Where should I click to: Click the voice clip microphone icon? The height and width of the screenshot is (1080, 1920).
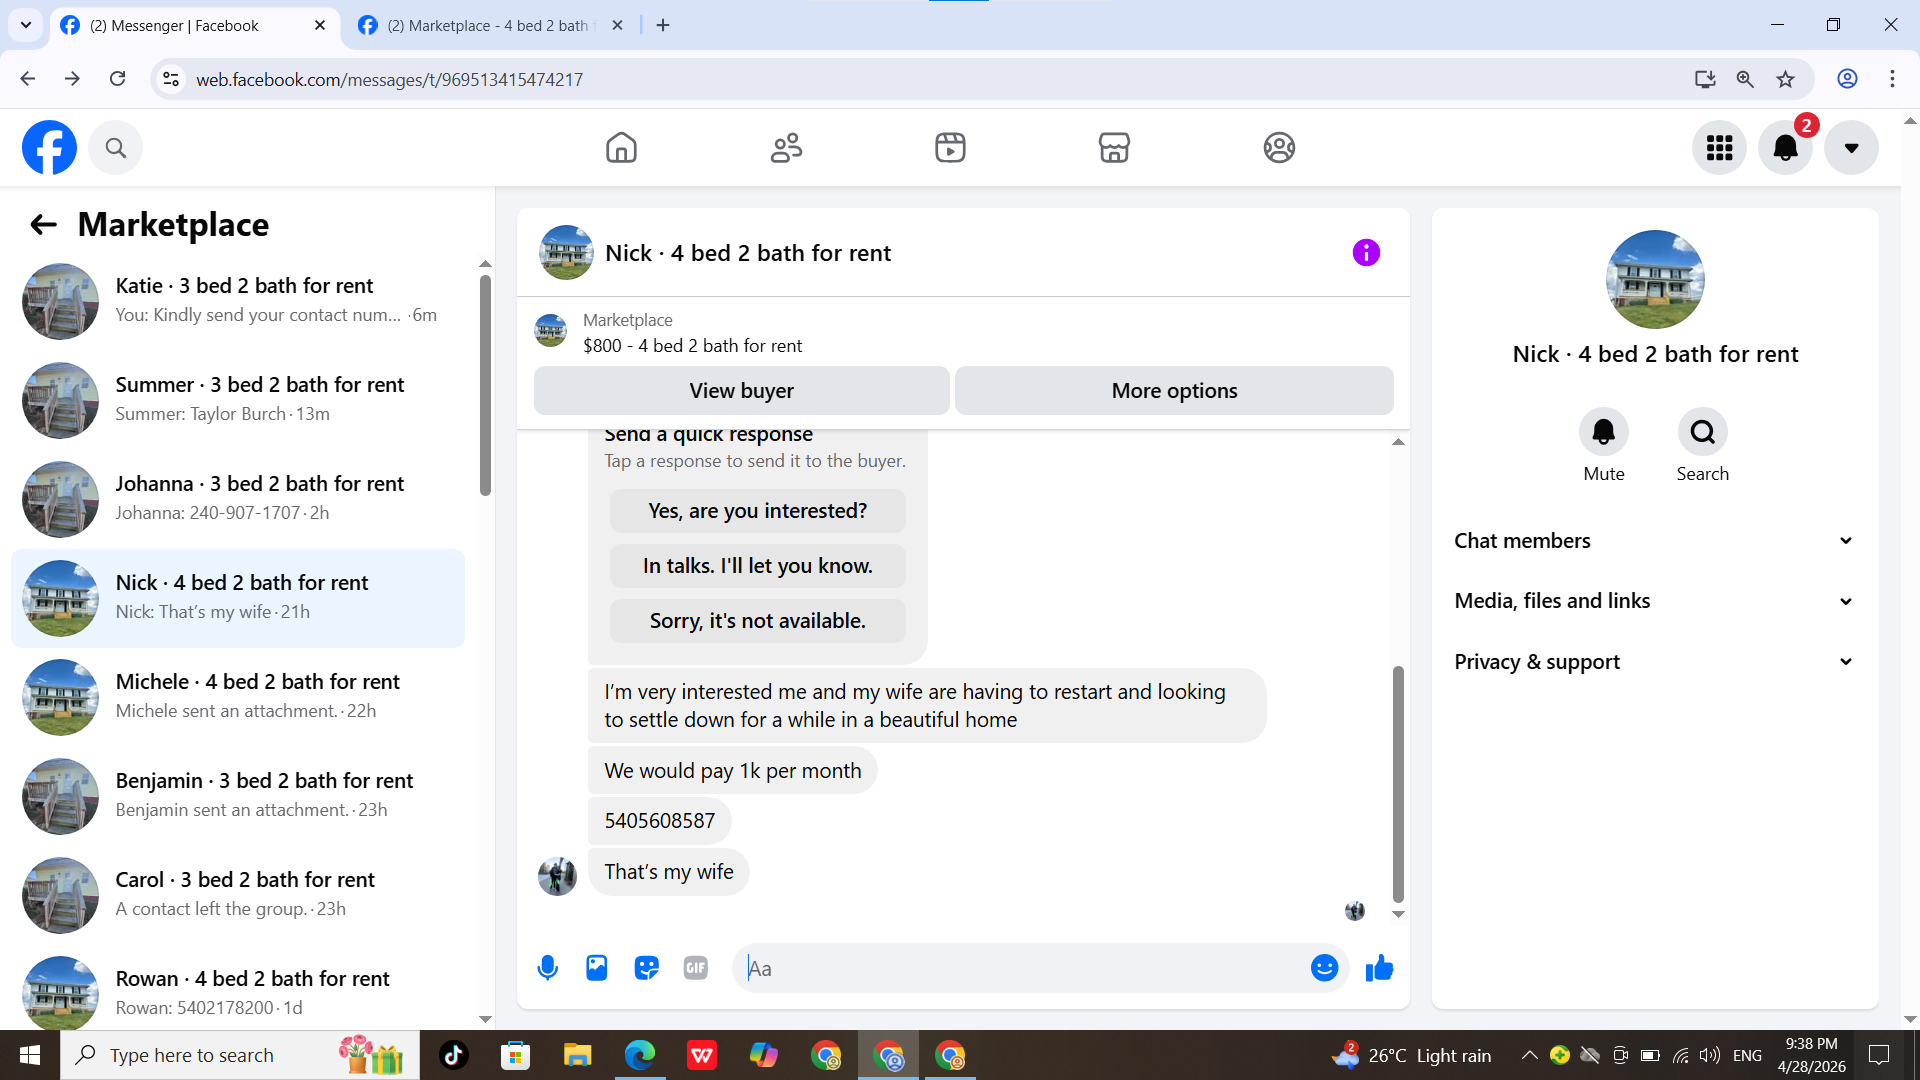547,968
